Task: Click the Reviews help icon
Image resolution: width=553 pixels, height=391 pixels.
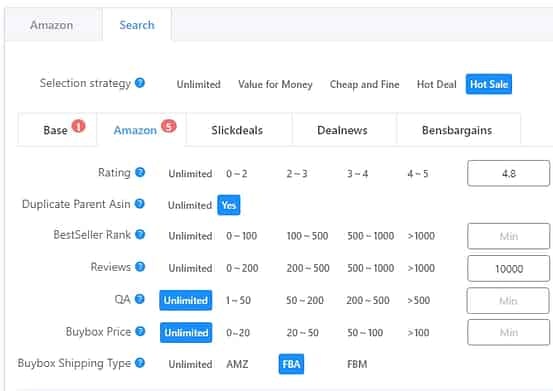Action: 140,267
